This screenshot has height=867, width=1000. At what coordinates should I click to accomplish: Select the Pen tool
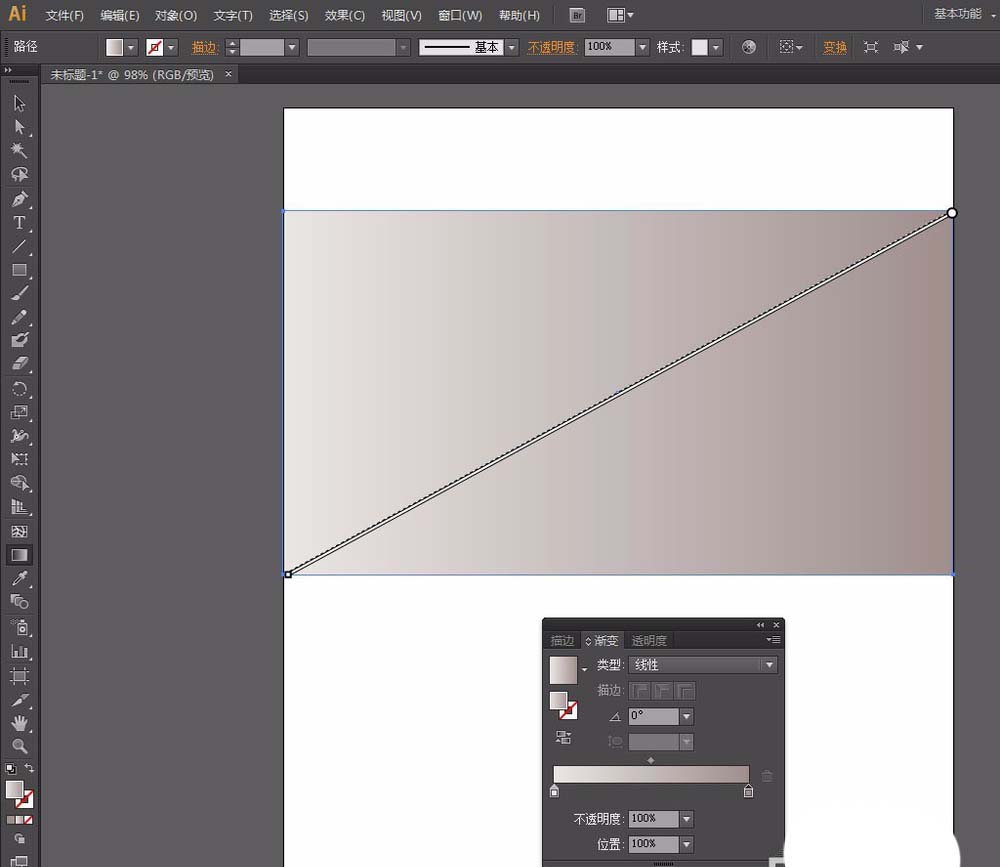19,199
